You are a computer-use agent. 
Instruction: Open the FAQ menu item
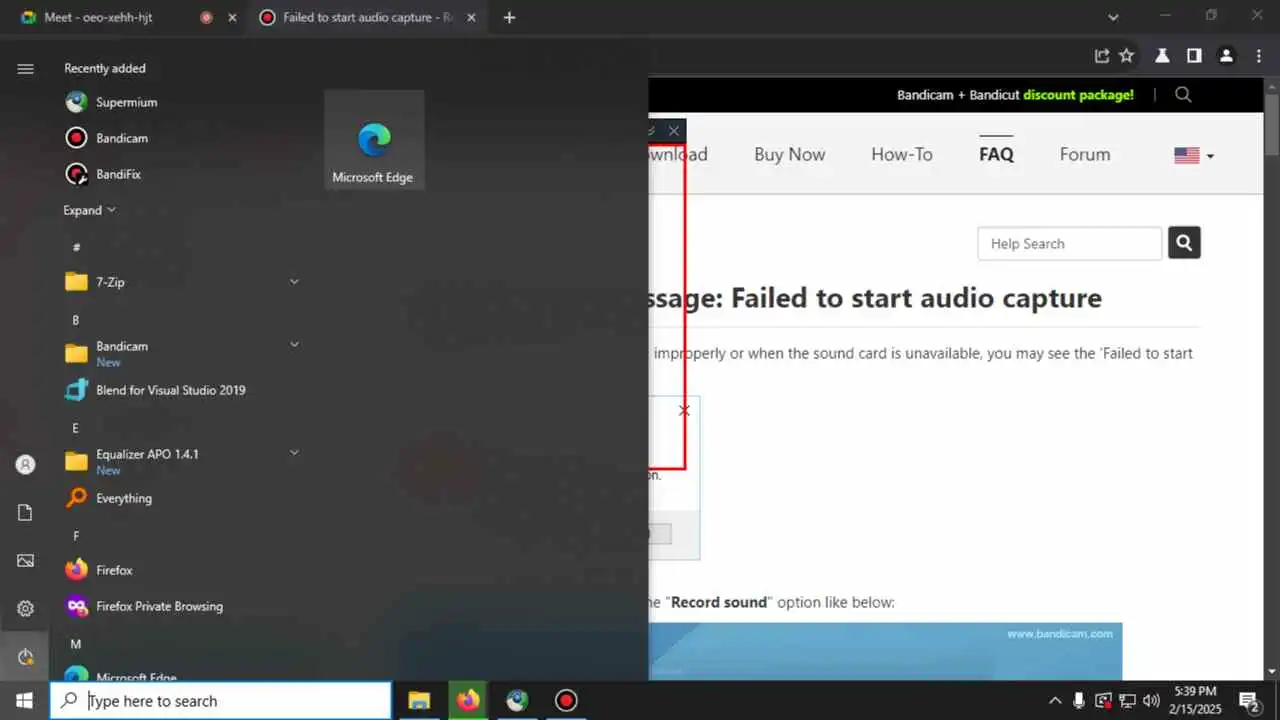point(996,154)
